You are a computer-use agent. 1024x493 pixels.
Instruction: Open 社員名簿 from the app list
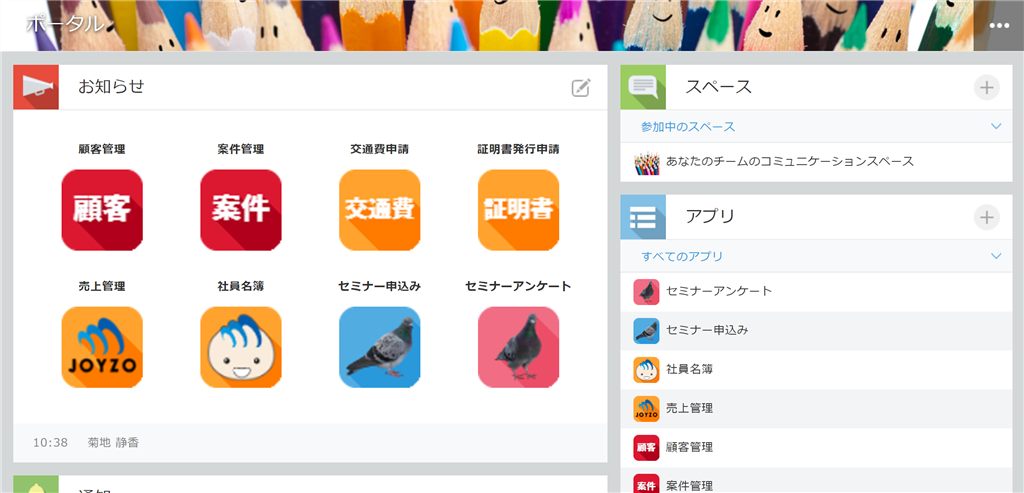[x=690, y=370]
